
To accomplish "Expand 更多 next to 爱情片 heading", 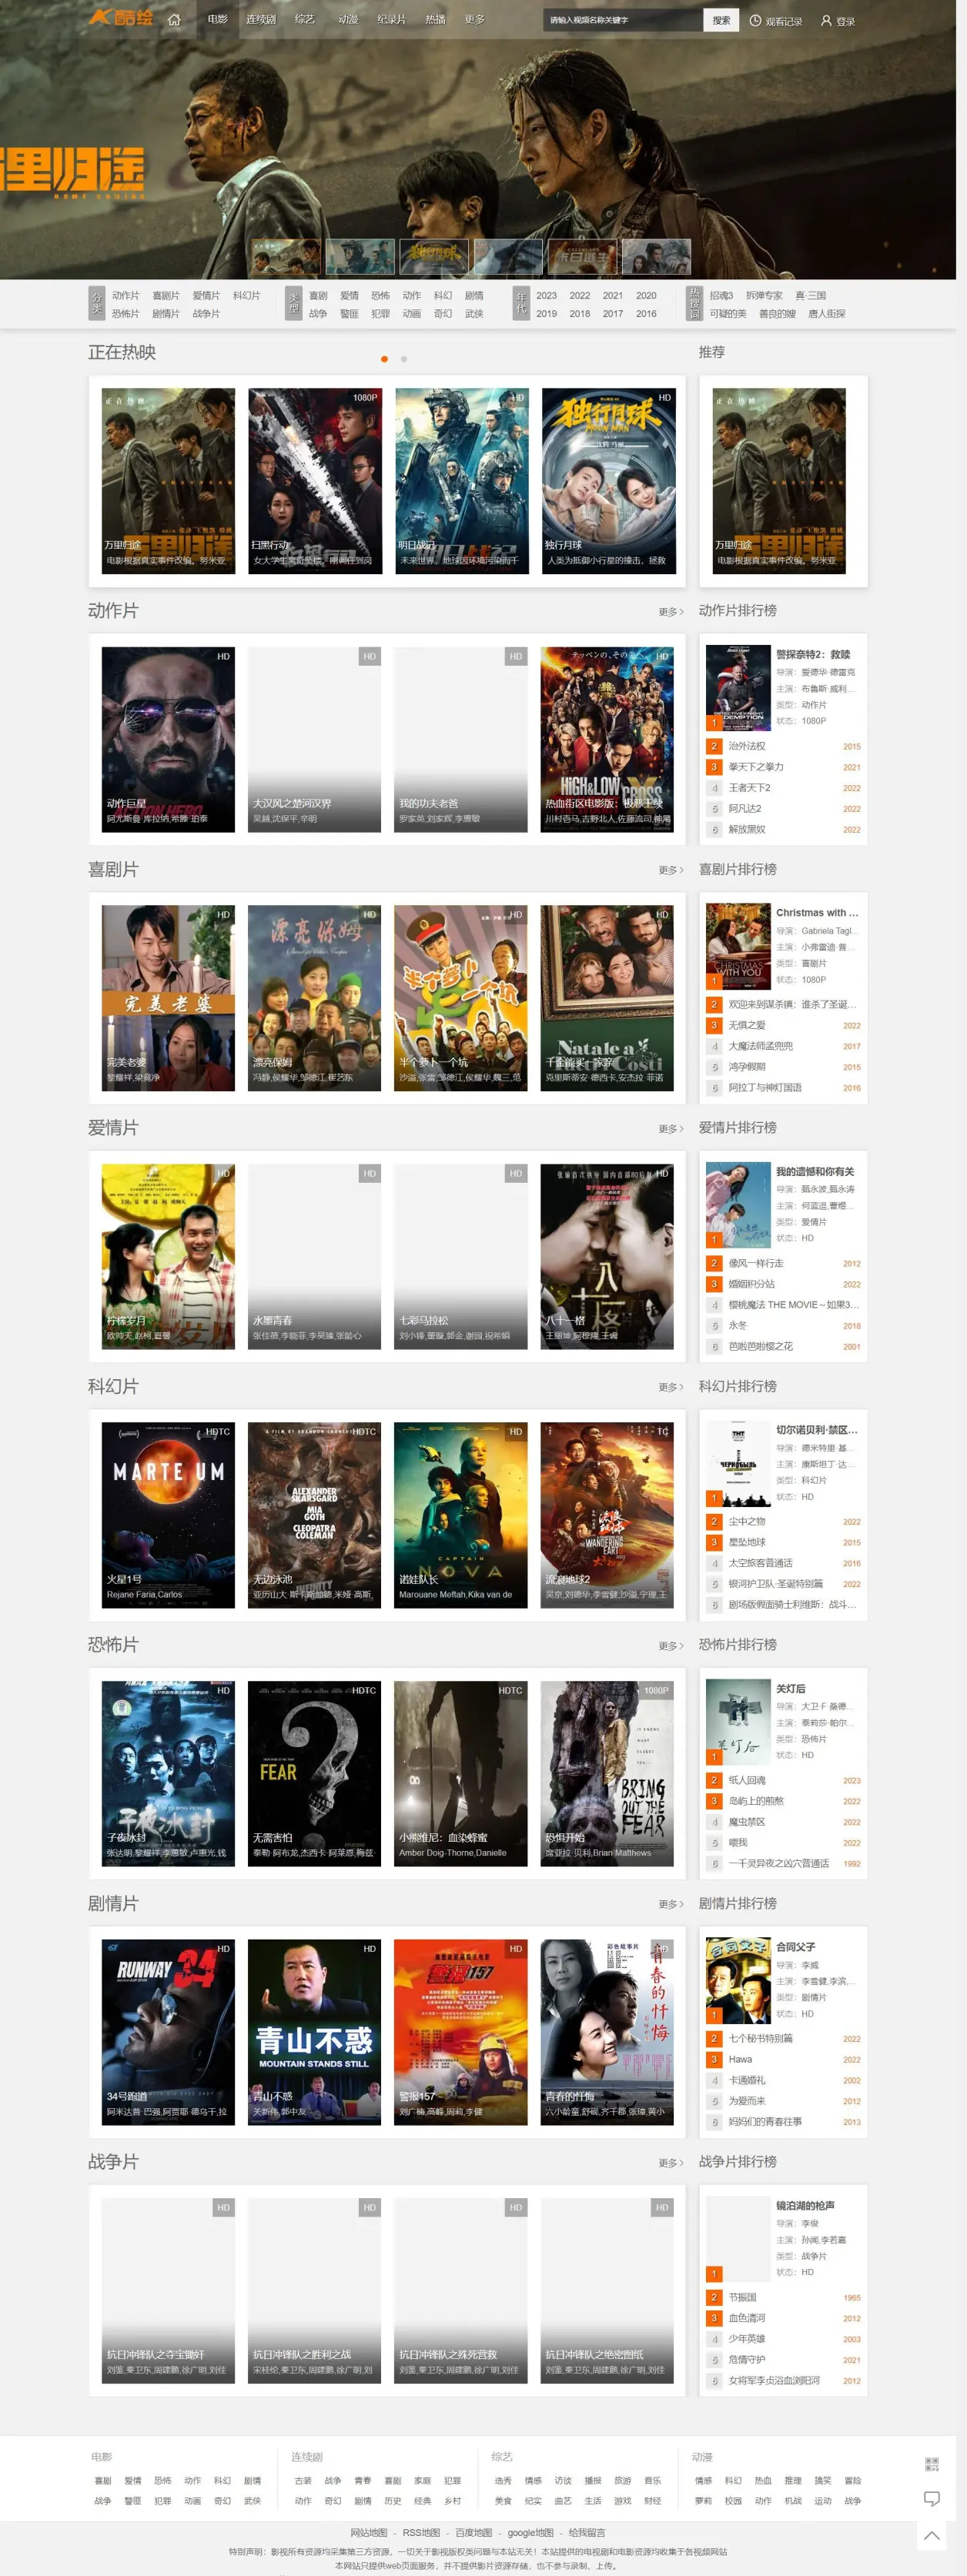I will [x=671, y=1129].
